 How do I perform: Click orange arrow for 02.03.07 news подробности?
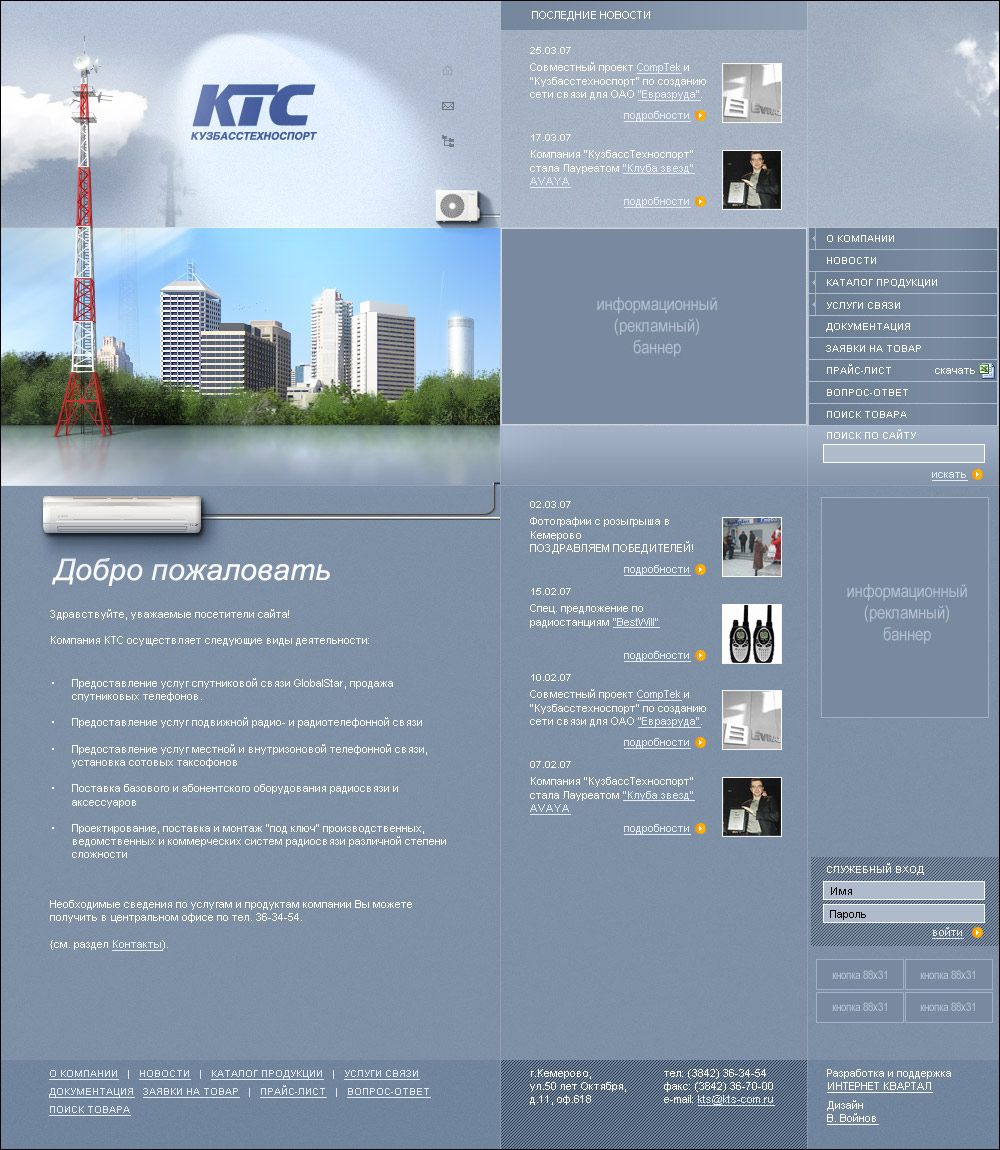point(701,569)
